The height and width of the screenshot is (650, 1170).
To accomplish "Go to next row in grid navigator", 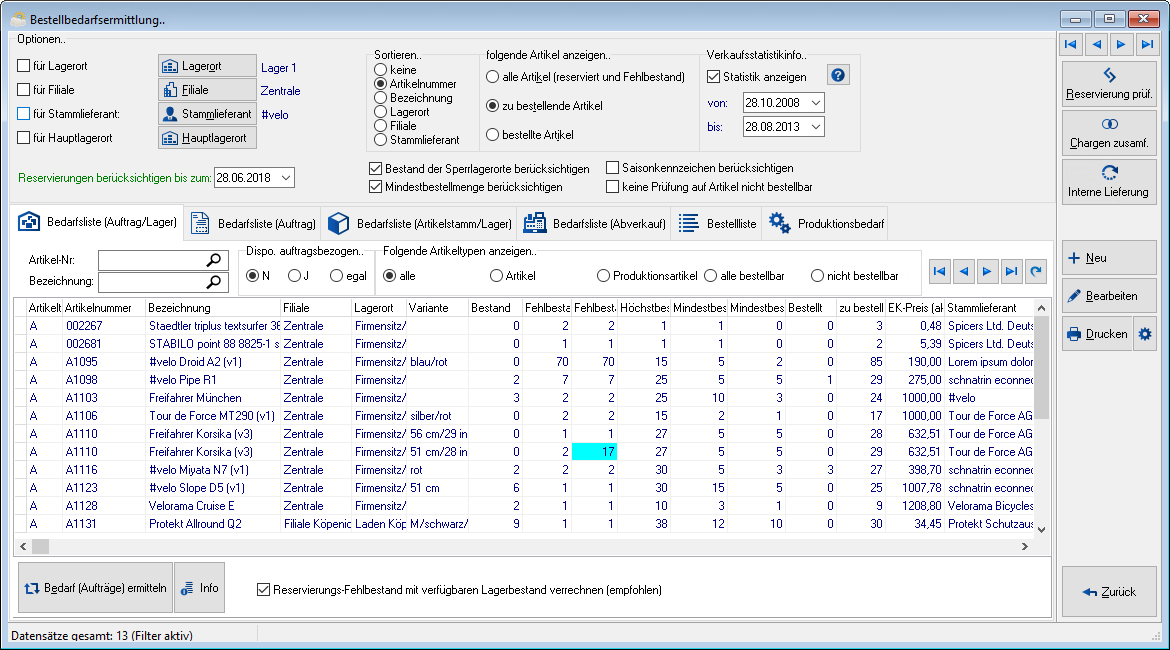I will [x=987, y=272].
